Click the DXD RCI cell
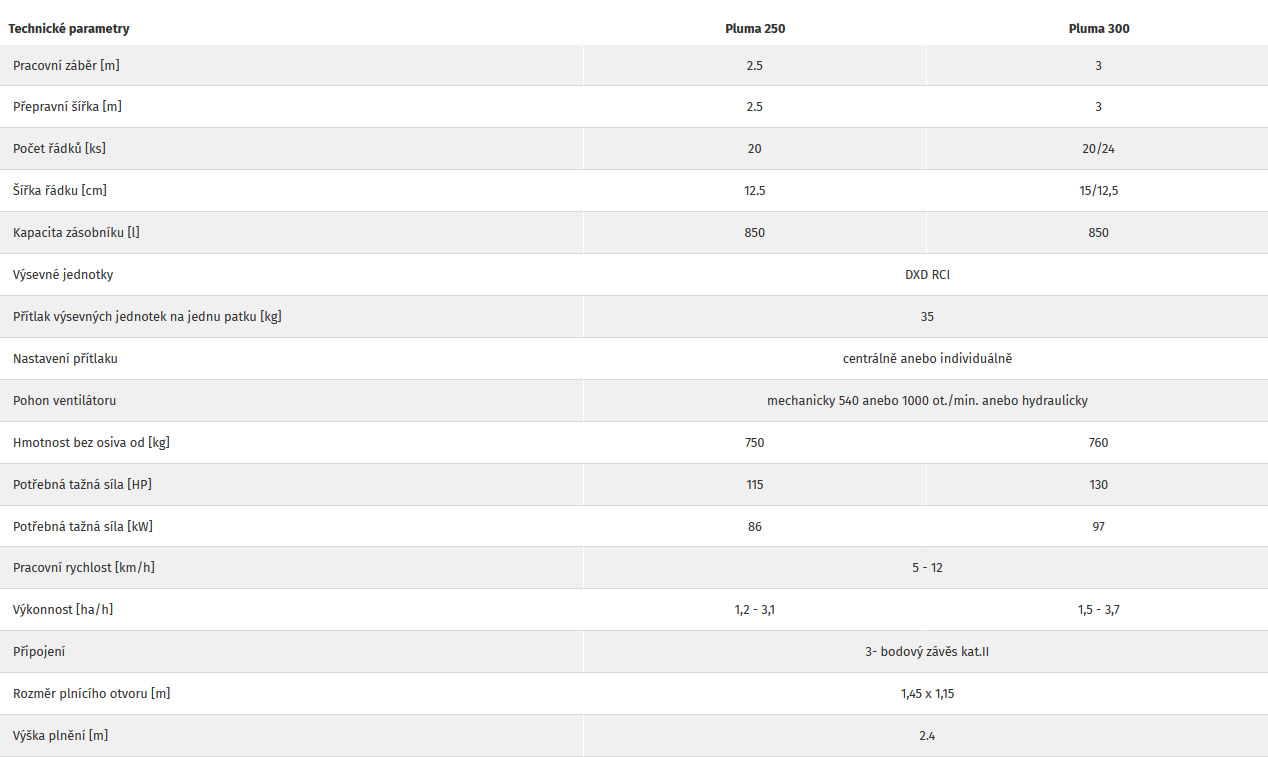The width and height of the screenshot is (1268, 757). (x=927, y=274)
